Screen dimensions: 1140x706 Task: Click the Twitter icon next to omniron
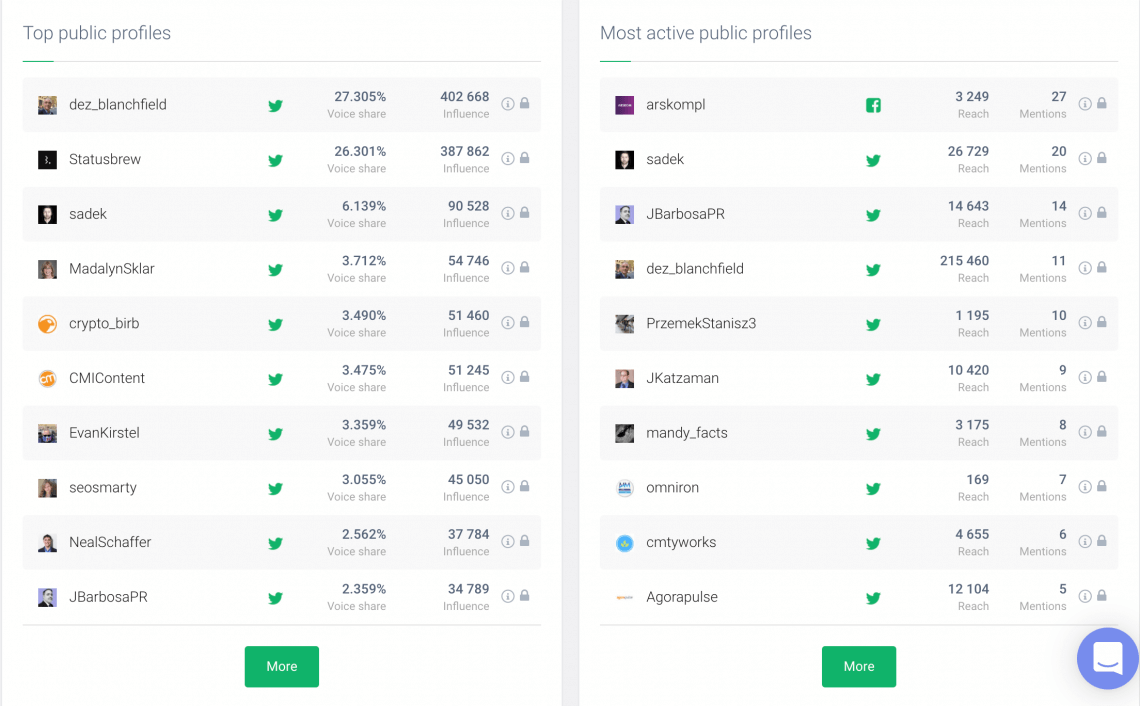pyautogui.click(x=873, y=488)
